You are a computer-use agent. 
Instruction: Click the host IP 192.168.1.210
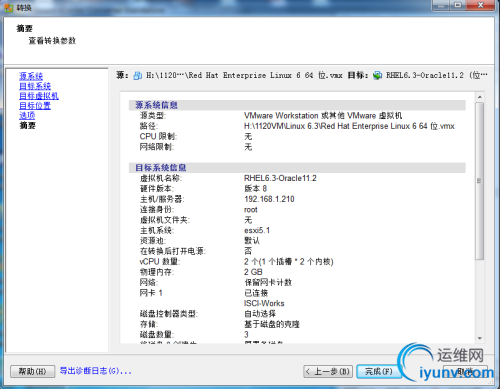point(269,199)
